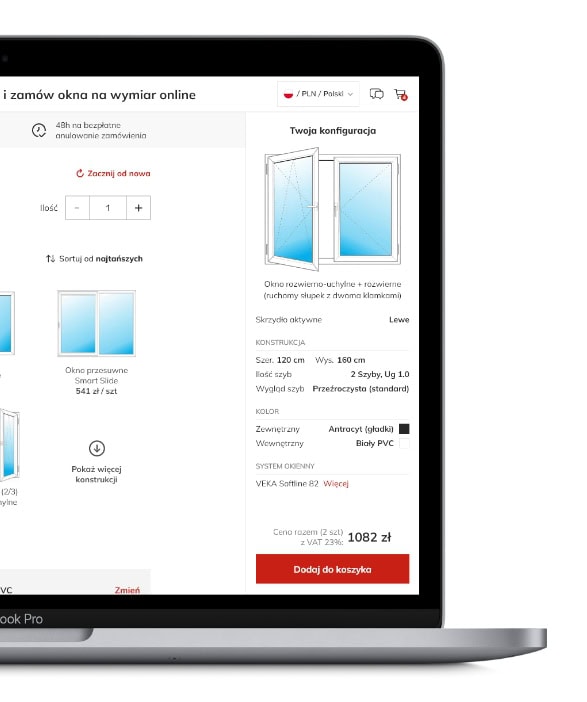Expand the PLN / Polski language dropdown
This screenshot has width=587, height=702.
pos(318,94)
